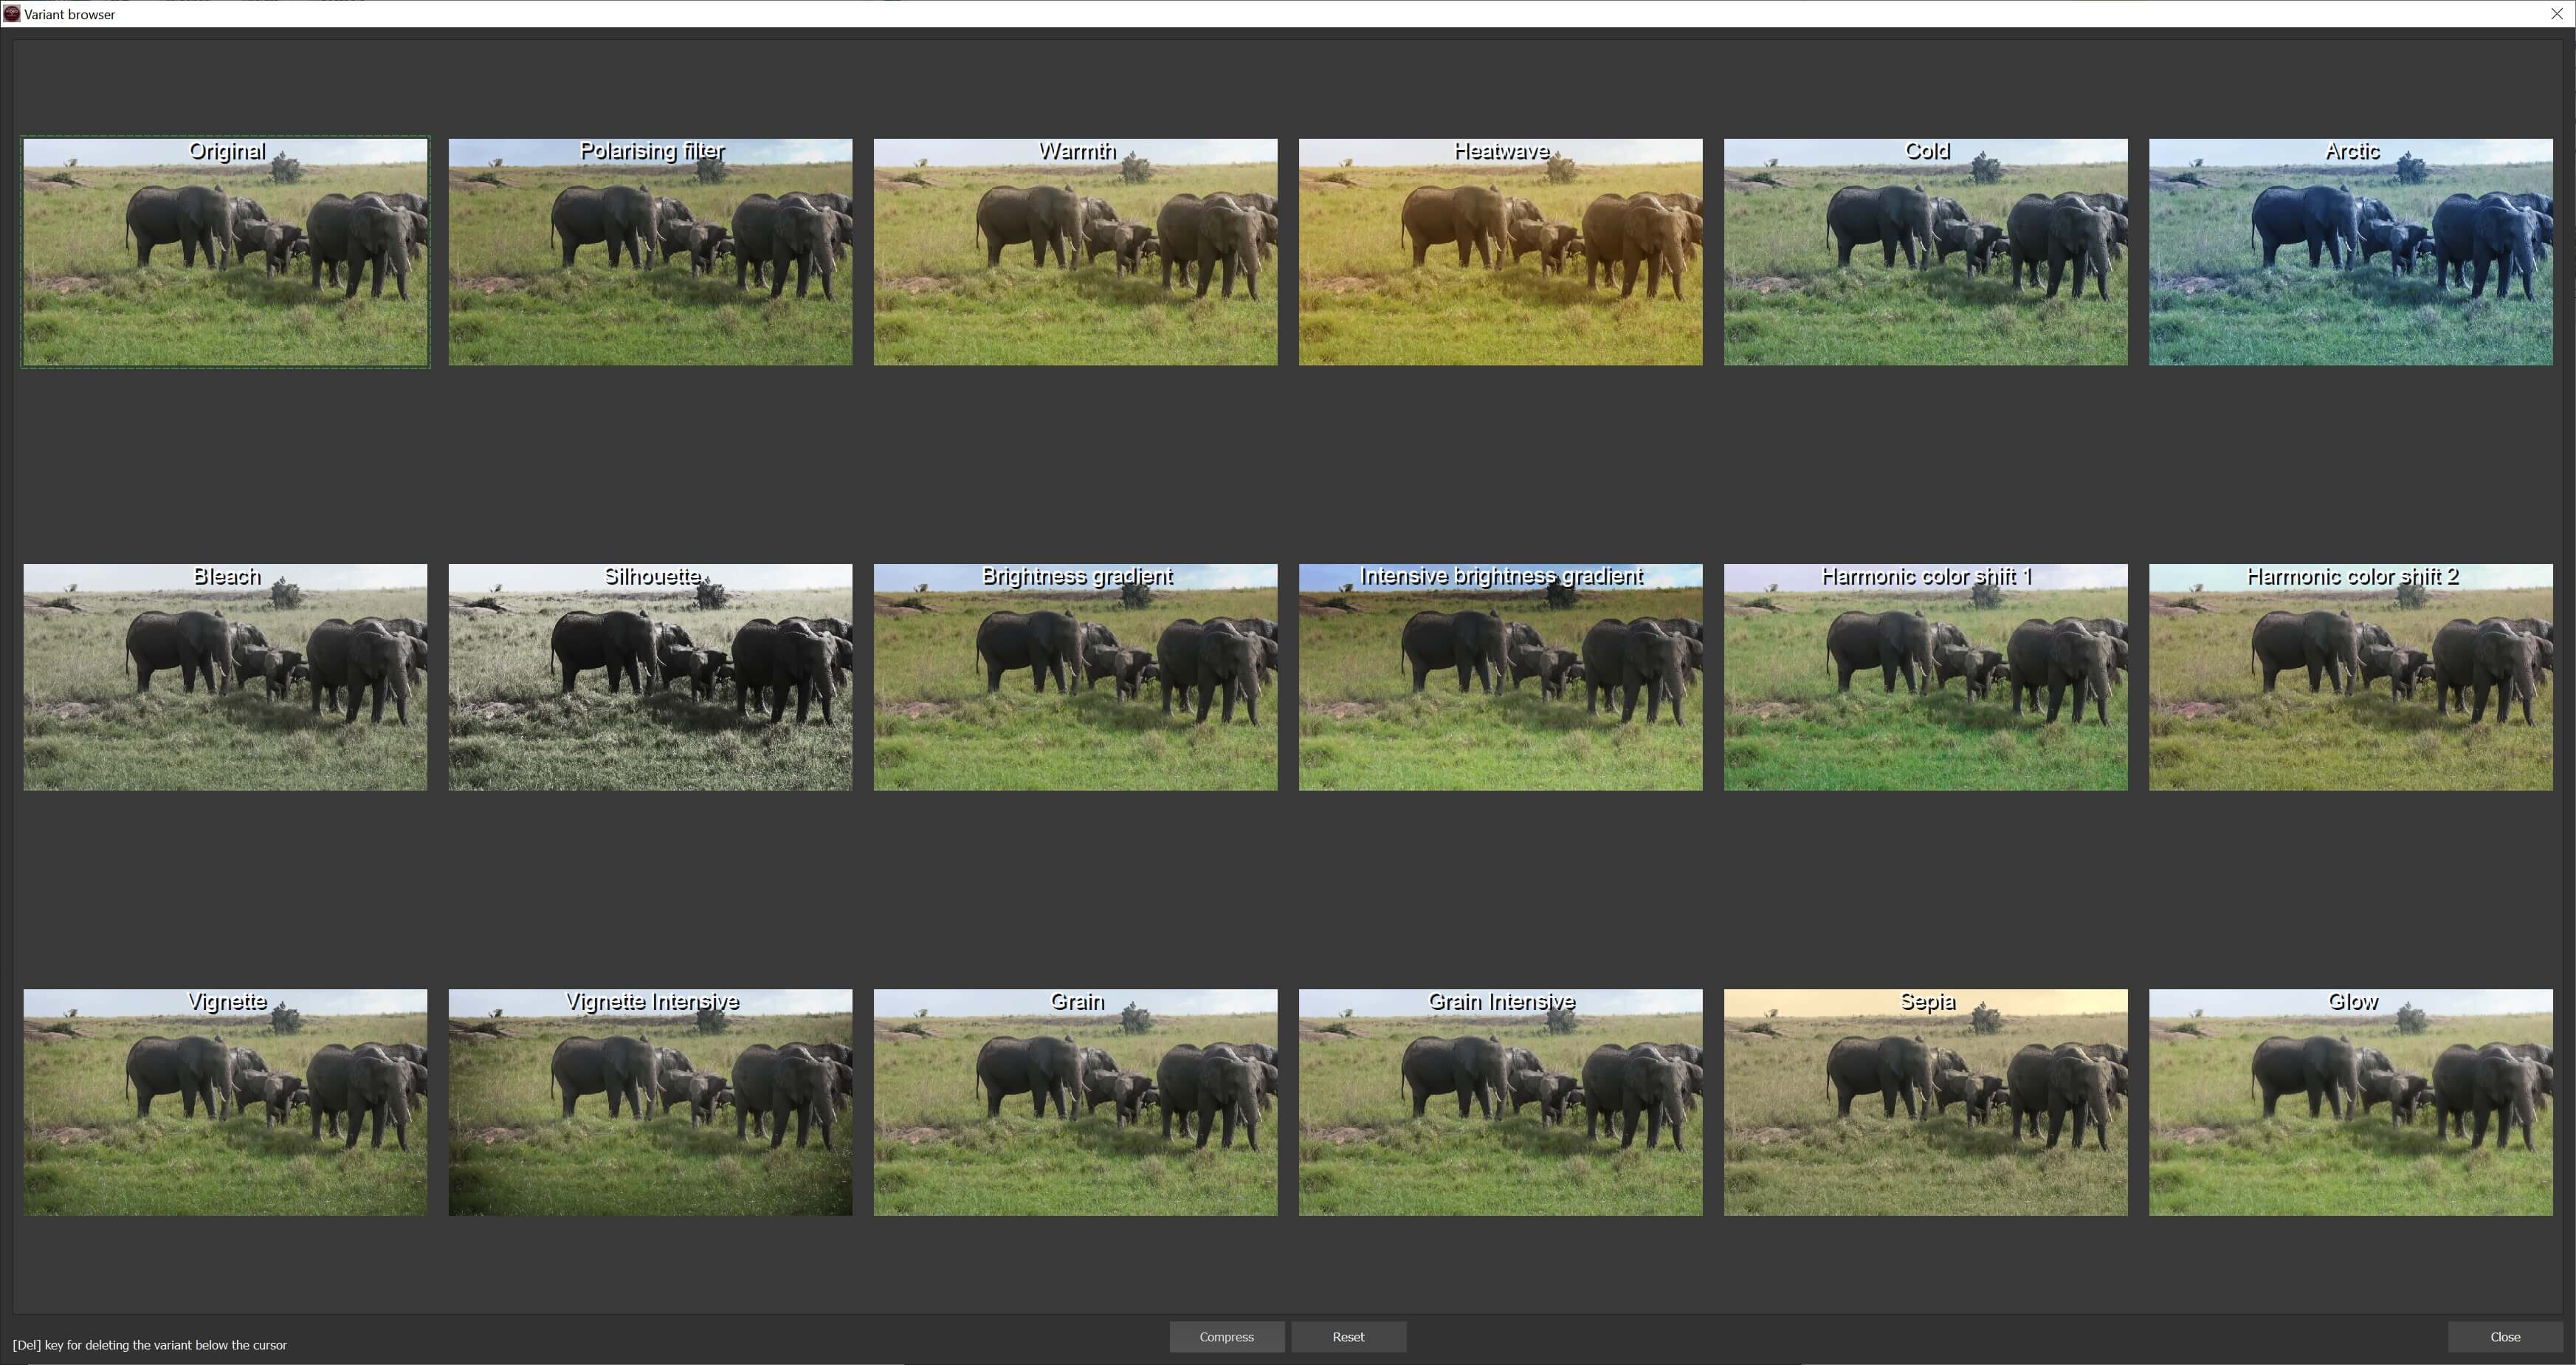Apply the Cold variant thumbnail

tap(1925, 252)
